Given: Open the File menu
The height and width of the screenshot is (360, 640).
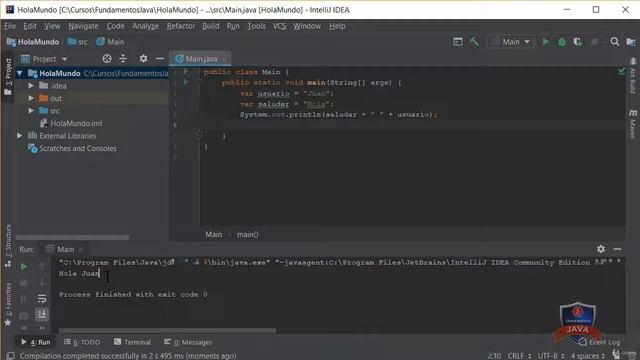Looking at the screenshot, I should 10,26.
